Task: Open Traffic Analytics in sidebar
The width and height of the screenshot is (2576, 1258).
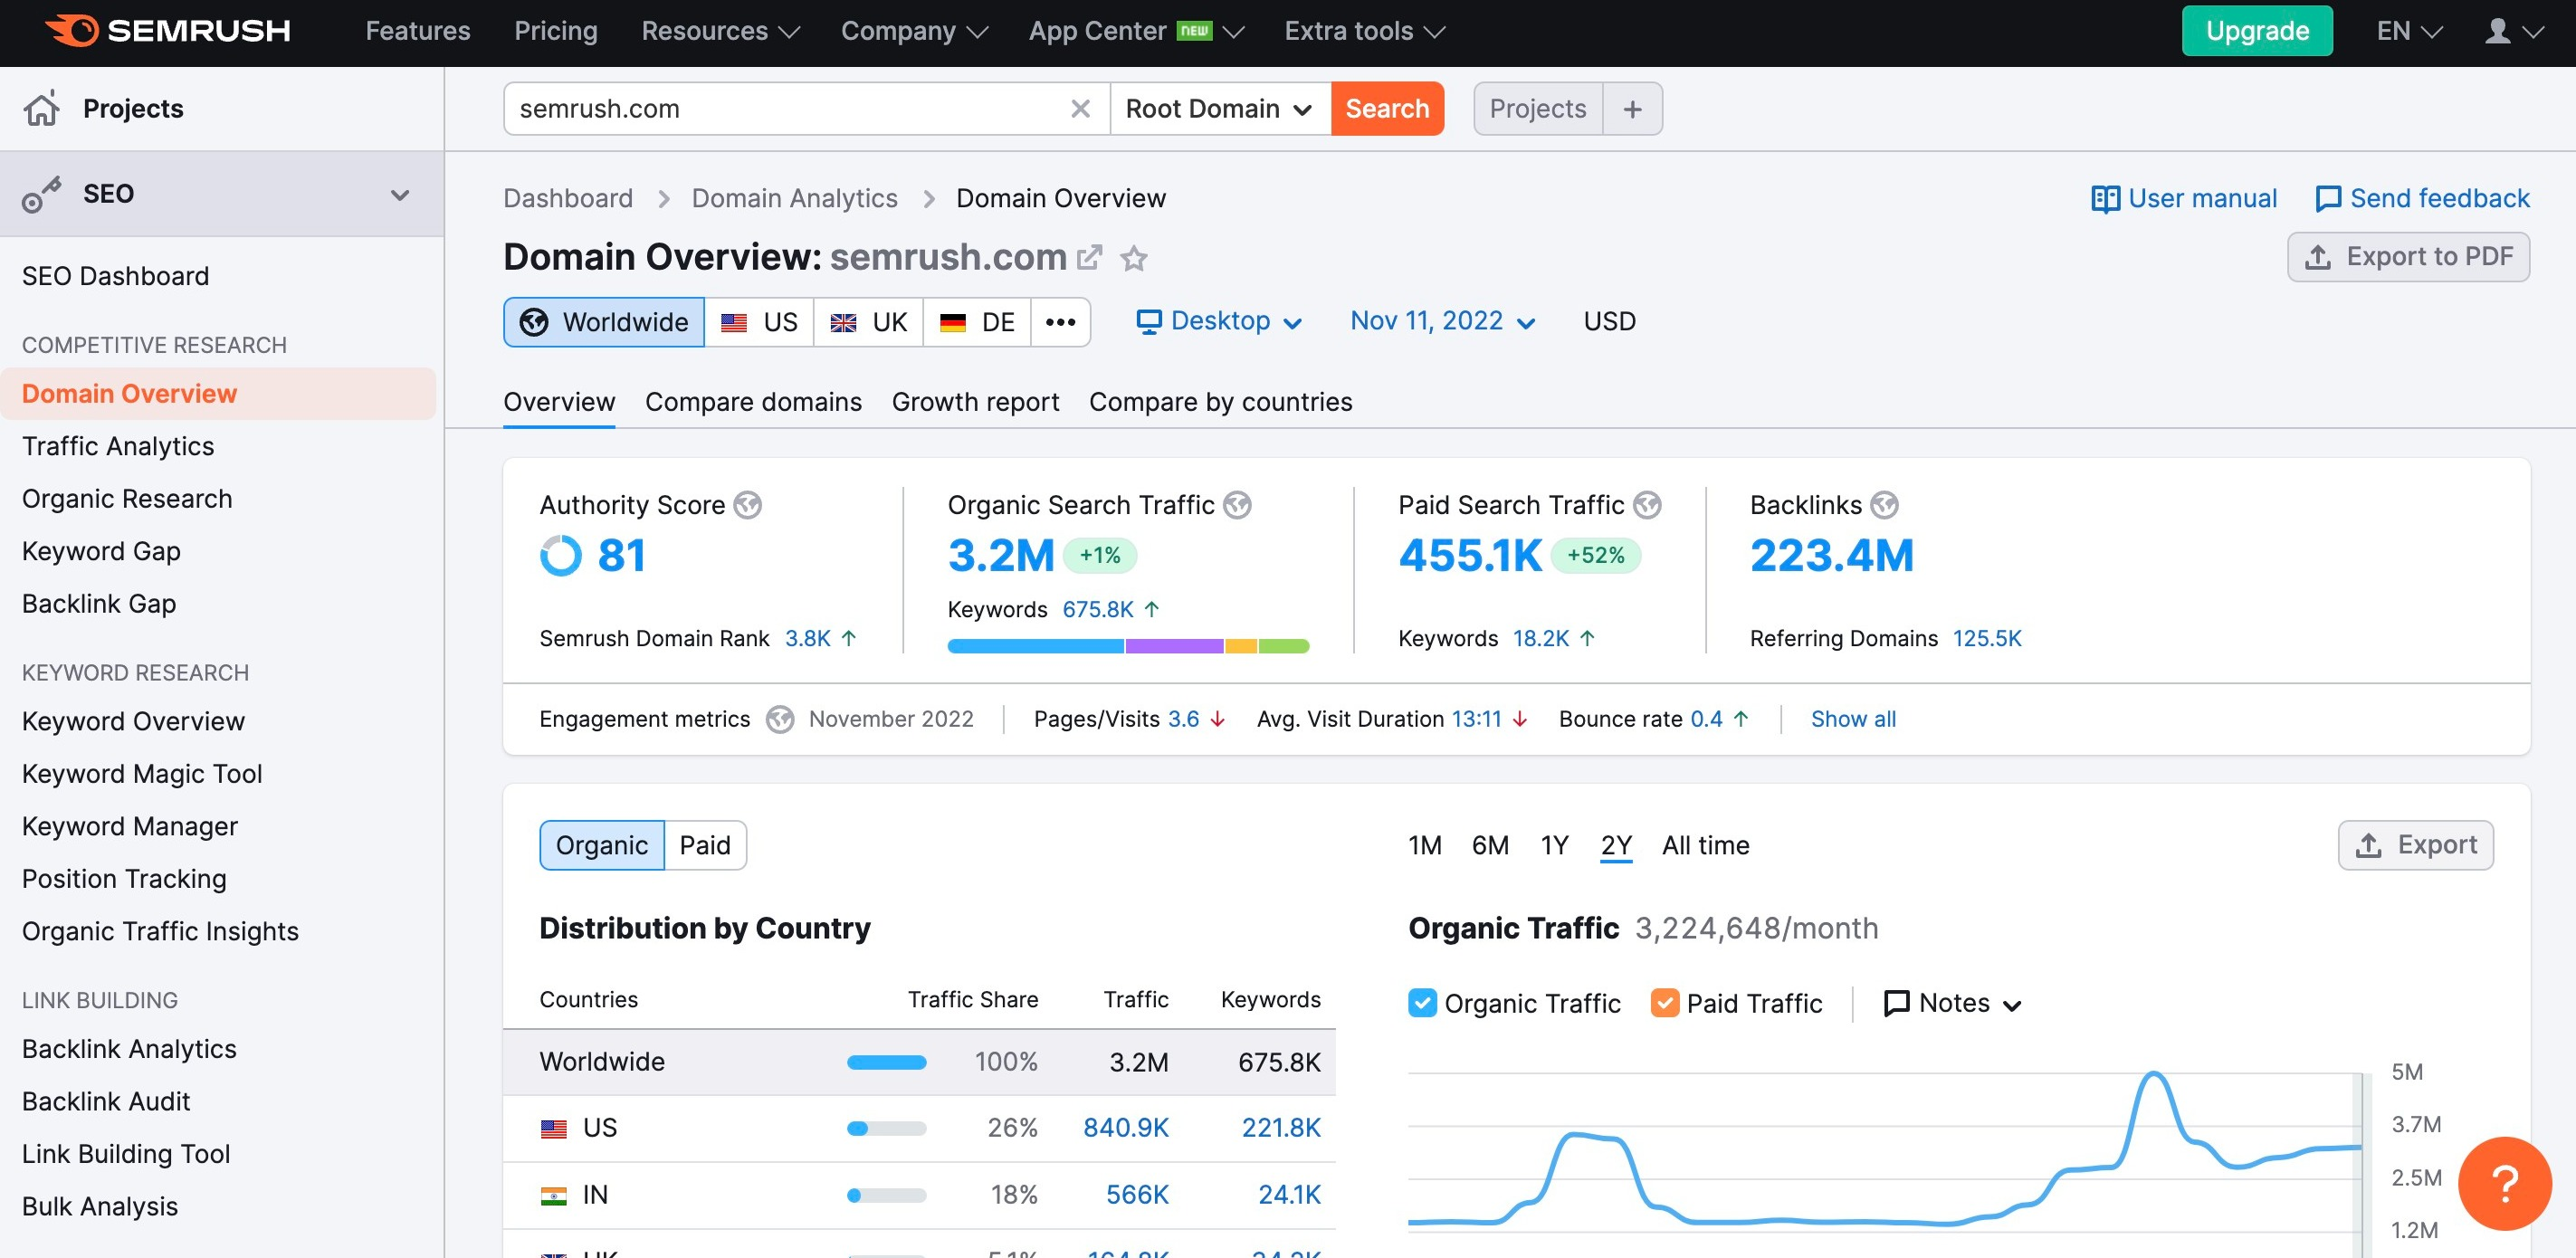Action: (118, 446)
